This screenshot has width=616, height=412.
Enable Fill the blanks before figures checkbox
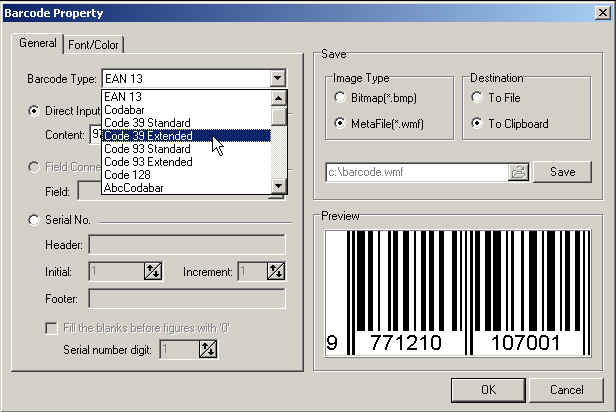[x=51, y=328]
